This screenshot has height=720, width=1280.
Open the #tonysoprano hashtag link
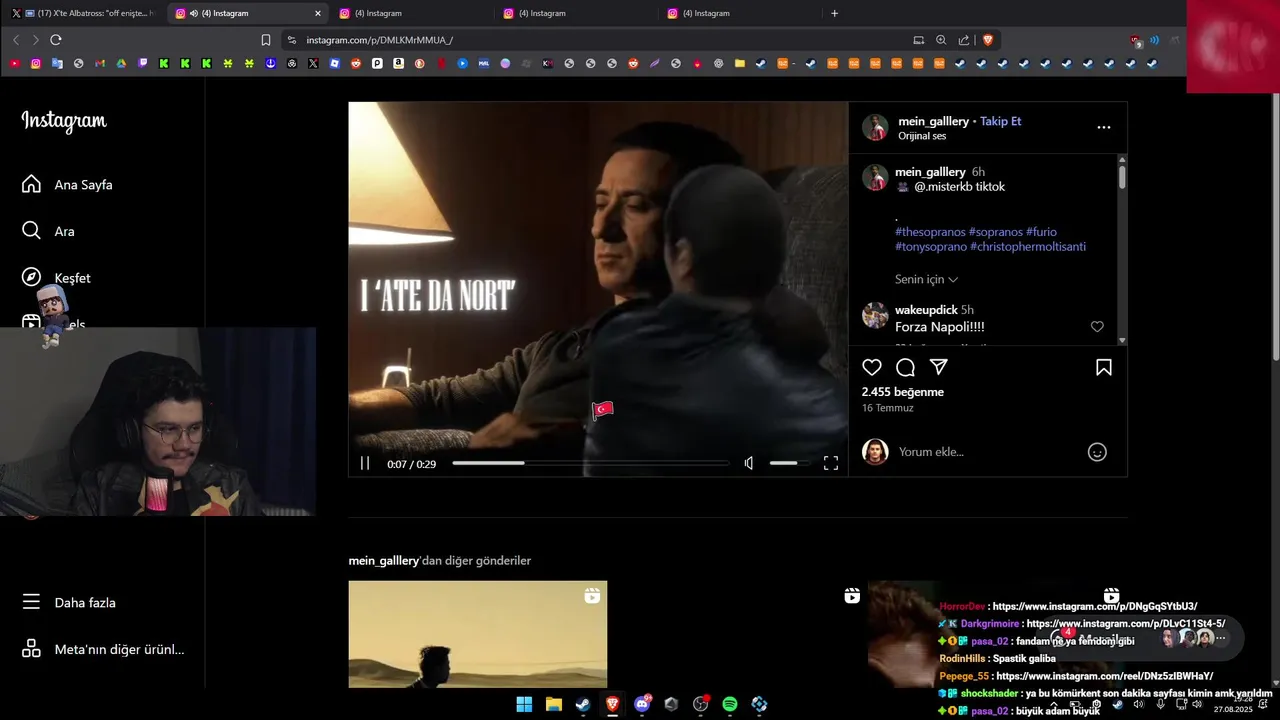[x=931, y=247]
